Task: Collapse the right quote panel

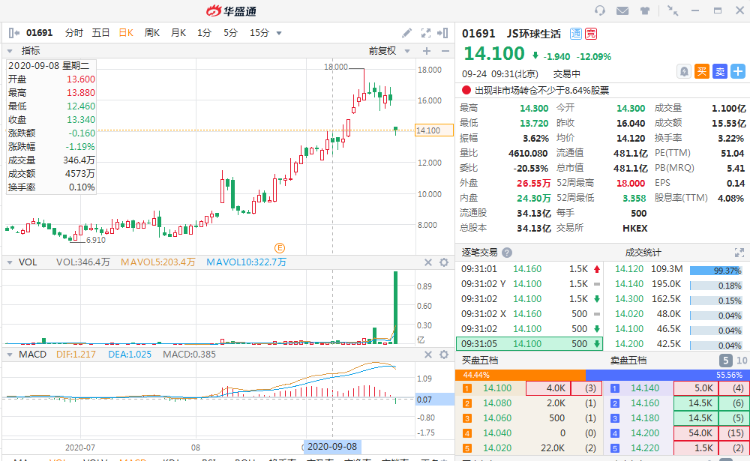Action: coord(443,33)
